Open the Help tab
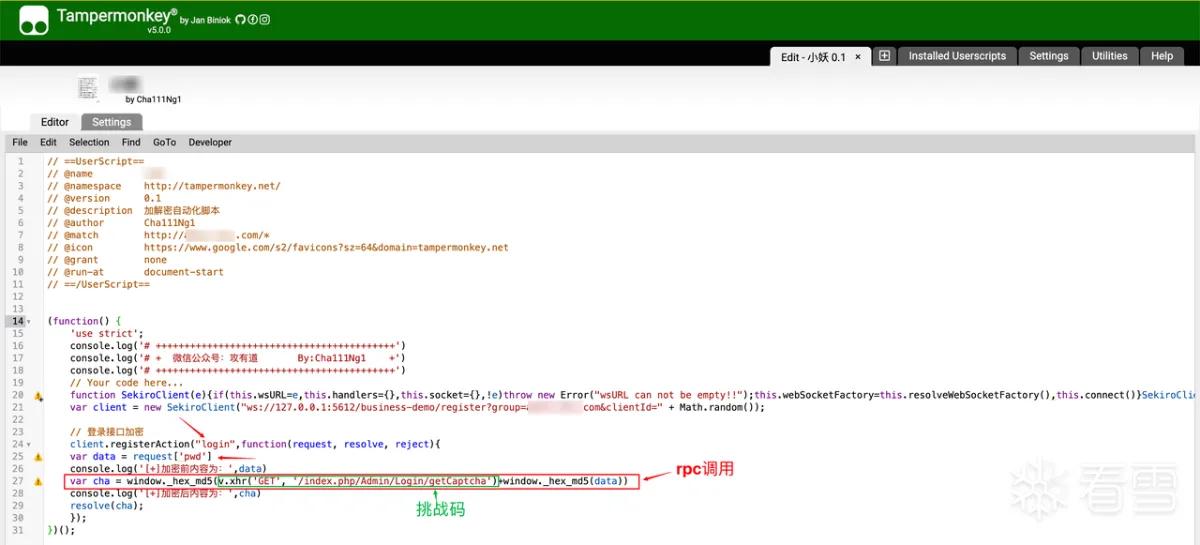Image resolution: width=1200 pixels, height=545 pixels. click(1162, 56)
